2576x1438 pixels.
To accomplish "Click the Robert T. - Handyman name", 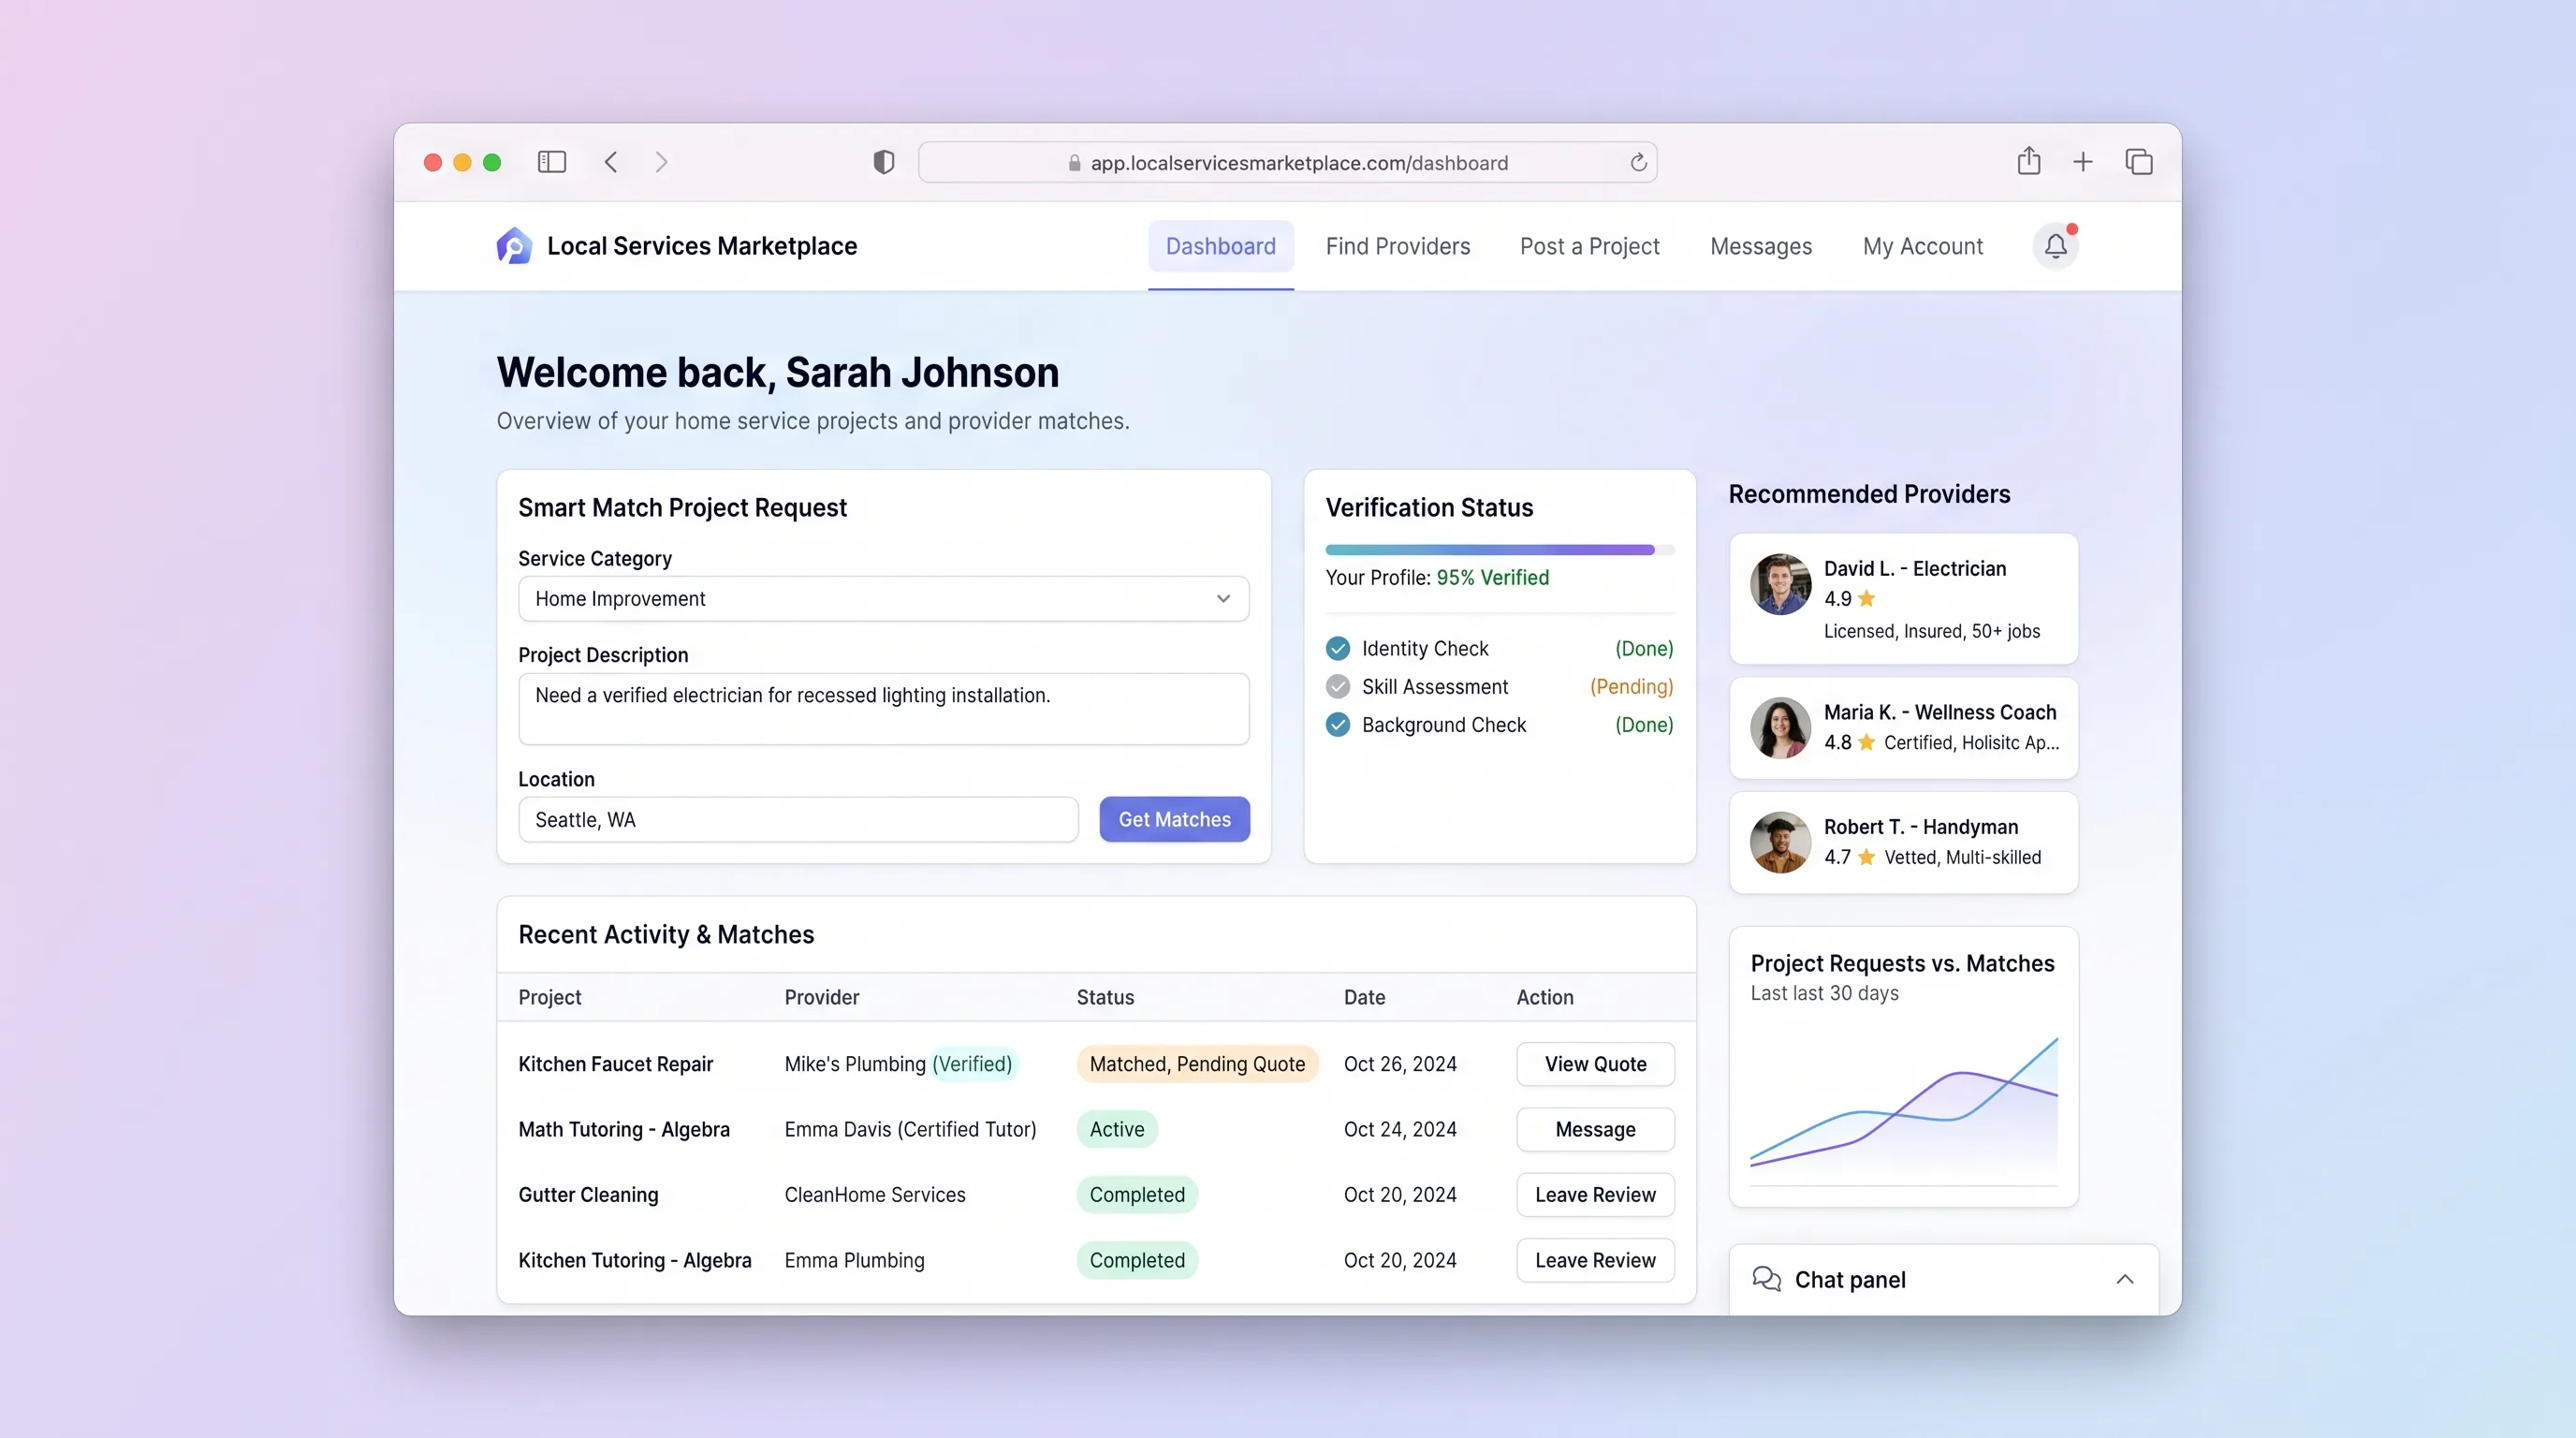I will (x=1920, y=827).
